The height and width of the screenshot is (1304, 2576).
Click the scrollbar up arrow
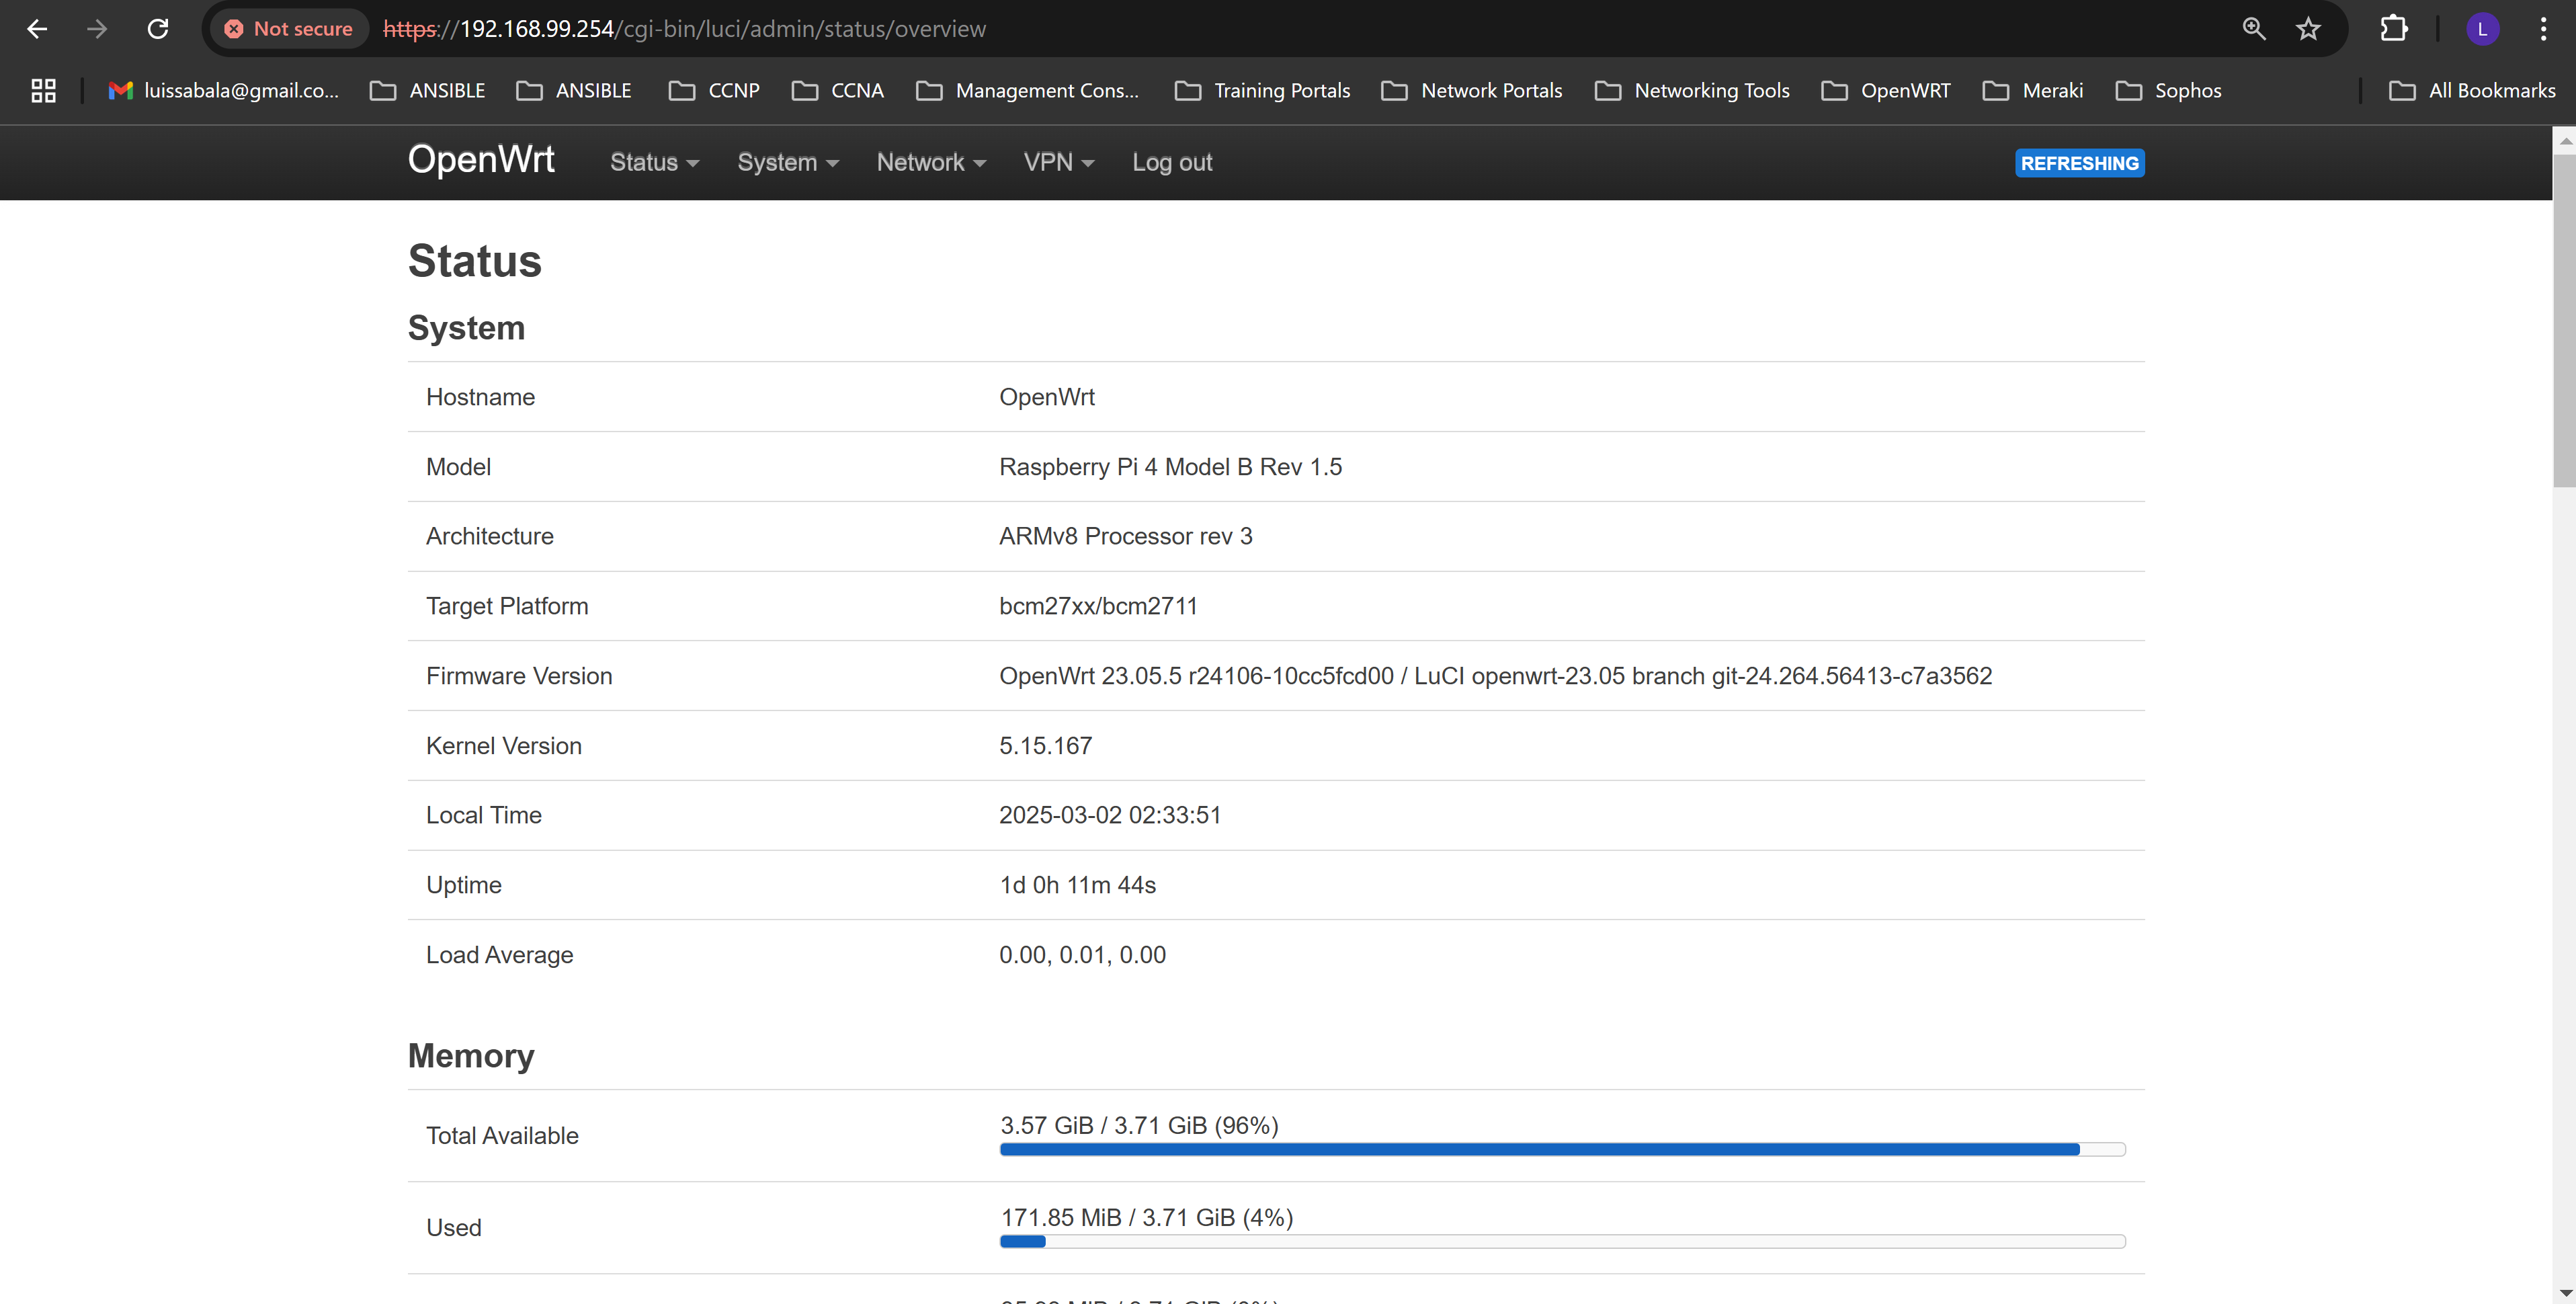coord(2564,141)
